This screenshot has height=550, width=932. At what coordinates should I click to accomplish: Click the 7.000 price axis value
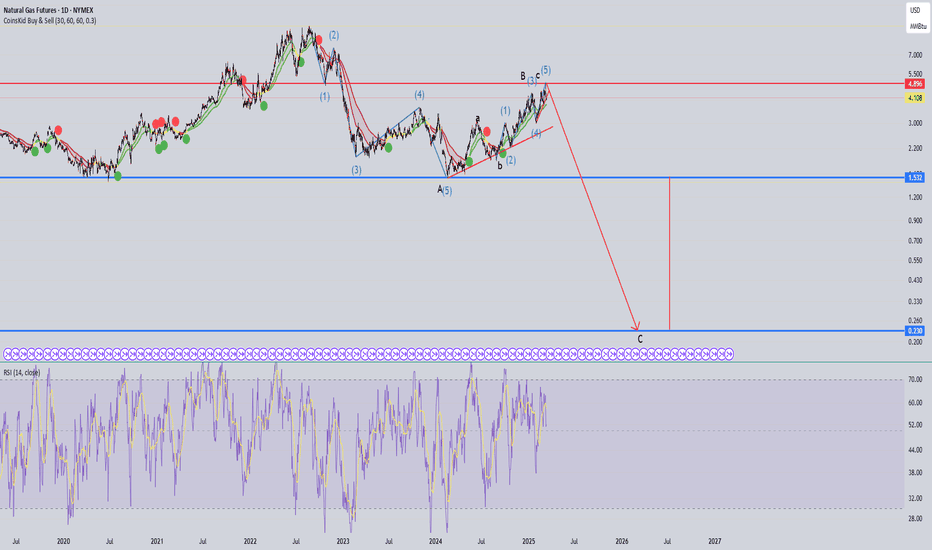coord(915,55)
